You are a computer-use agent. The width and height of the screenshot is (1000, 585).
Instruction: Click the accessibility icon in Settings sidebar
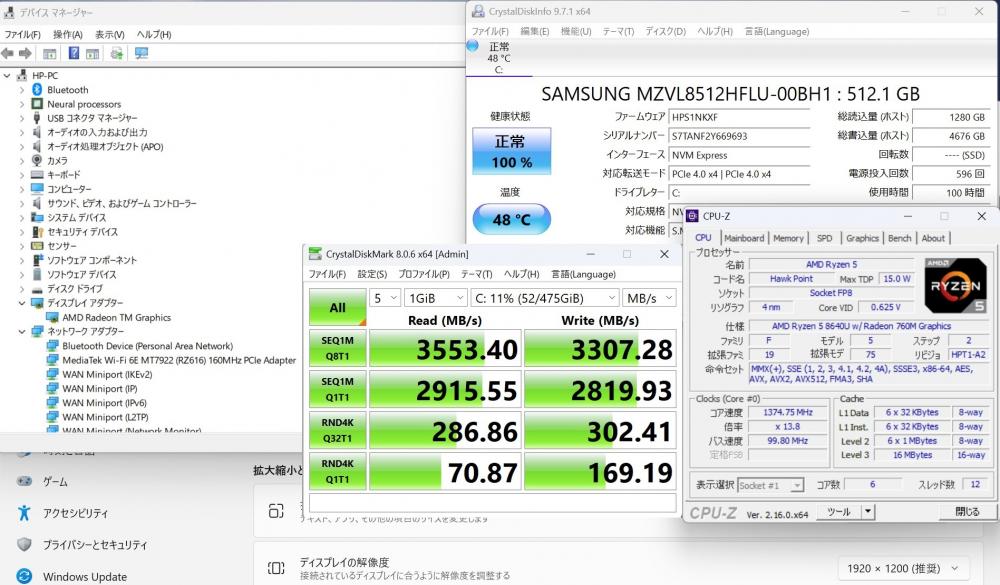tap(24, 513)
